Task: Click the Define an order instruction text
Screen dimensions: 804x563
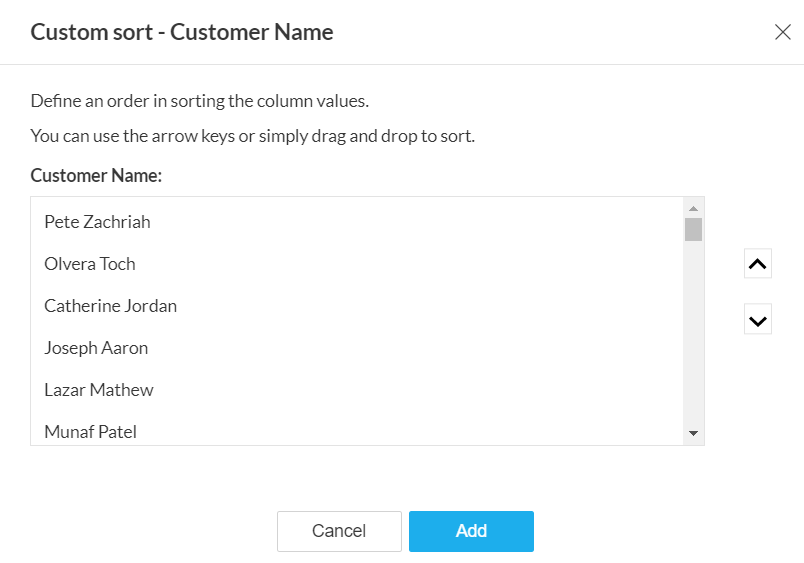Action: pyautogui.click(x=200, y=101)
